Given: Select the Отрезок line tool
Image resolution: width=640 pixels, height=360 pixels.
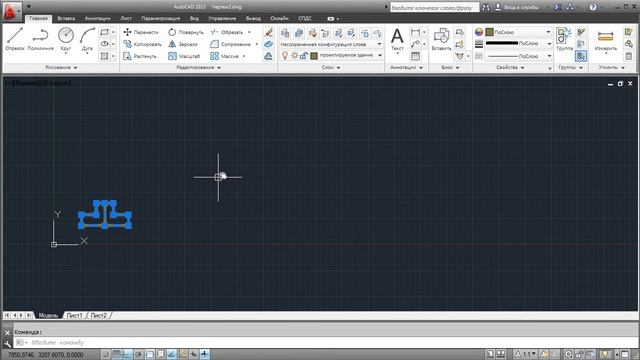Looking at the screenshot, I should [x=15, y=39].
